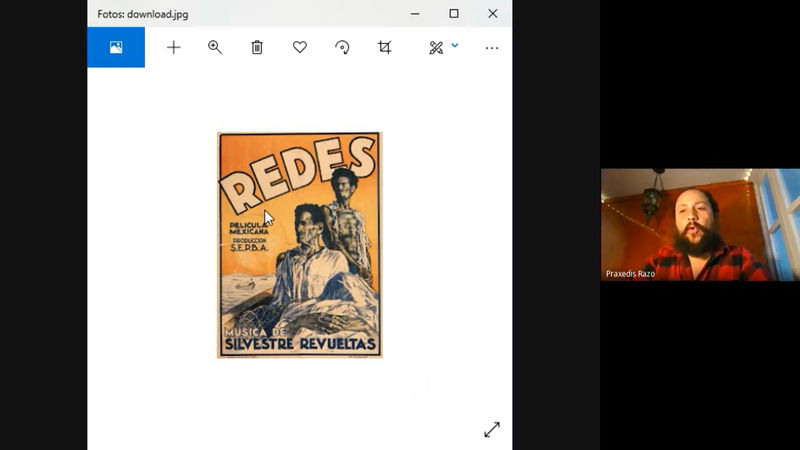This screenshot has width=800, height=450.
Task: Click the Add to plus icon
Action: coord(173,47)
